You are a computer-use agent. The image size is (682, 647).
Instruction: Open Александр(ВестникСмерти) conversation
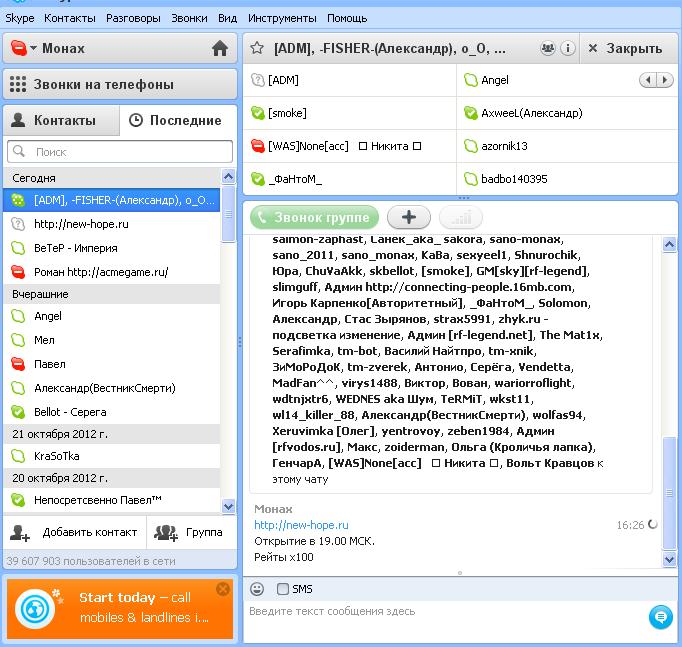tap(112, 388)
